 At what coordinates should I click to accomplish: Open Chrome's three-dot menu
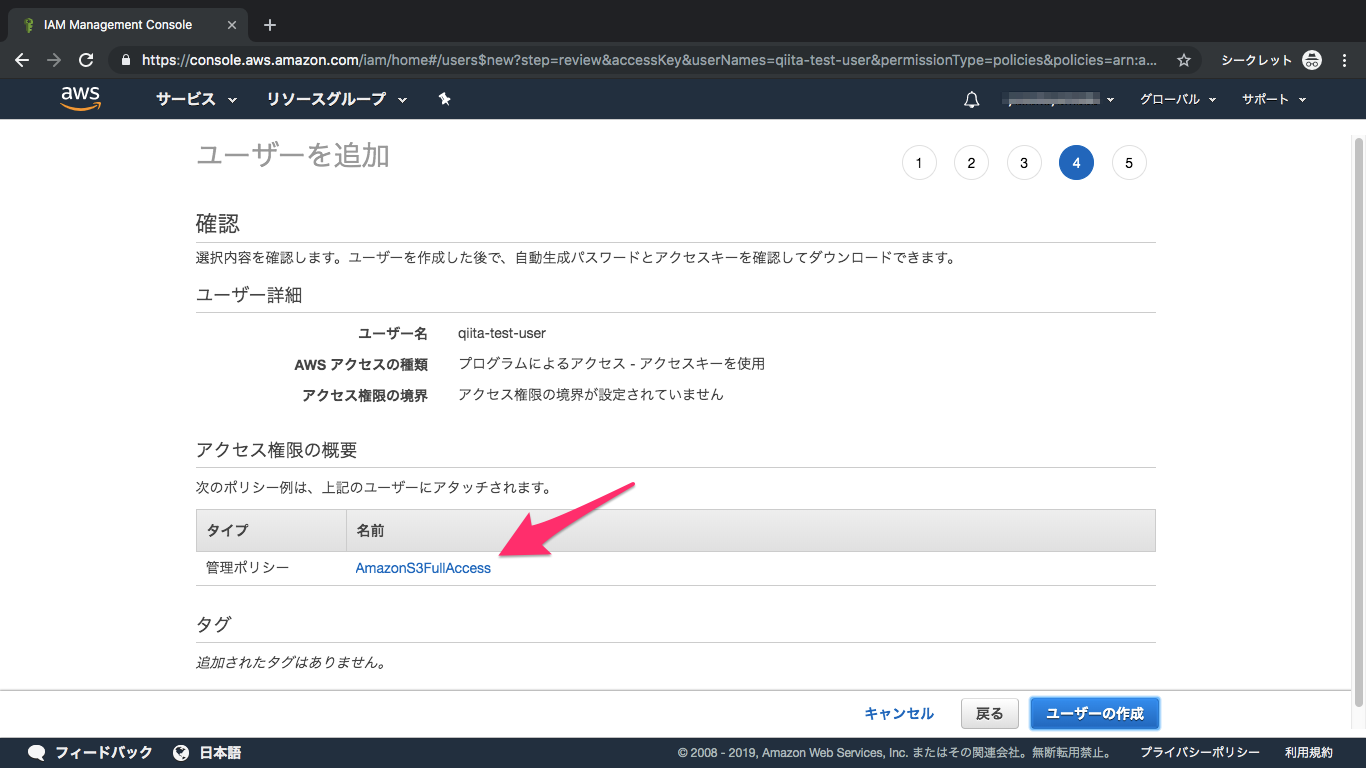tap(1345, 60)
